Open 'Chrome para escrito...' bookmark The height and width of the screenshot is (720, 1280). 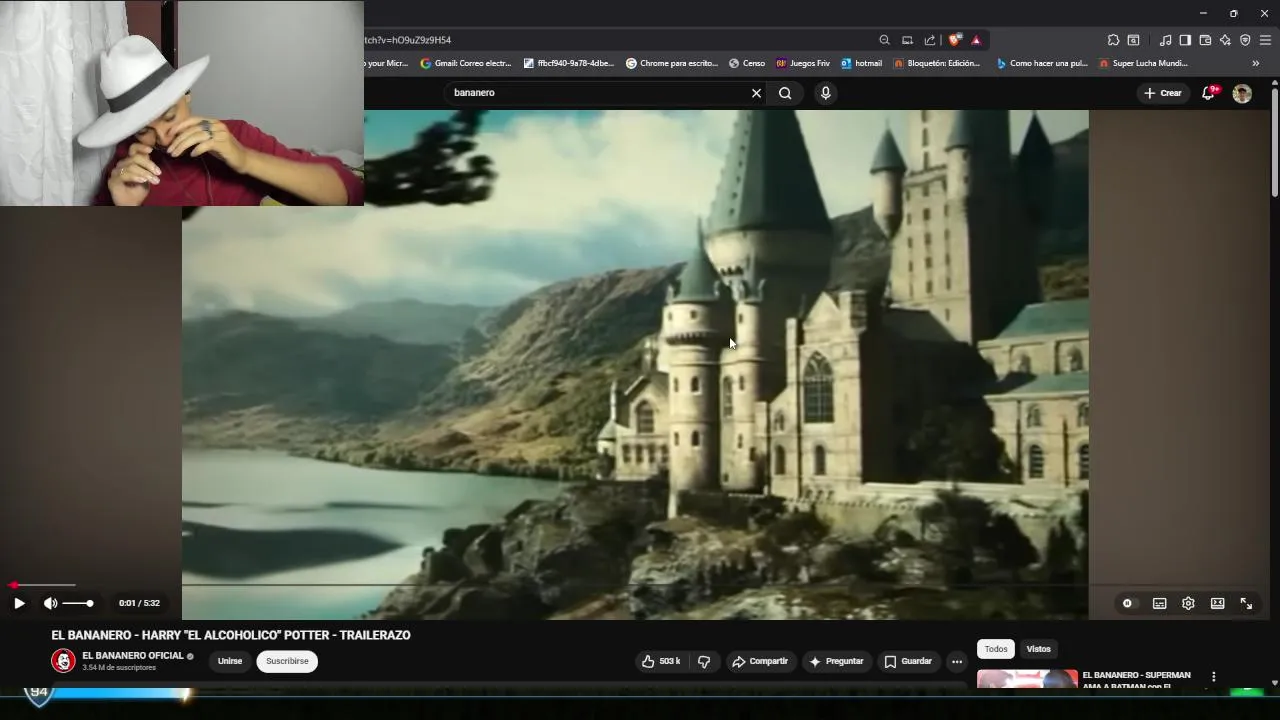pyautogui.click(x=672, y=63)
